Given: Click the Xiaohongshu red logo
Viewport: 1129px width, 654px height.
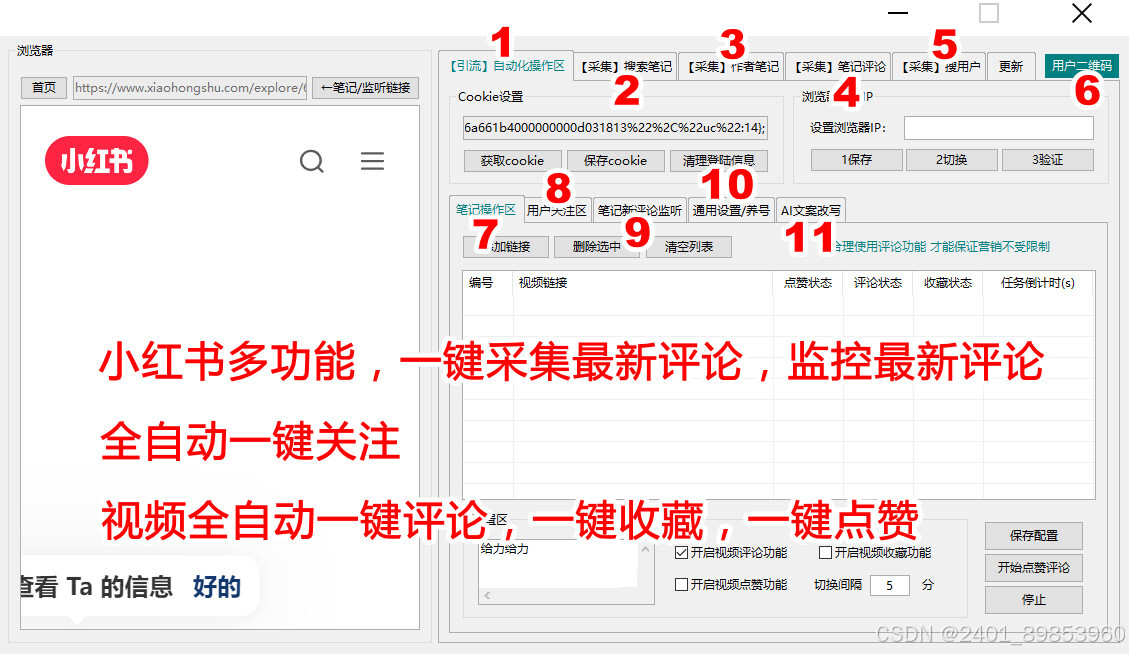Looking at the screenshot, I should tap(96, 160).
